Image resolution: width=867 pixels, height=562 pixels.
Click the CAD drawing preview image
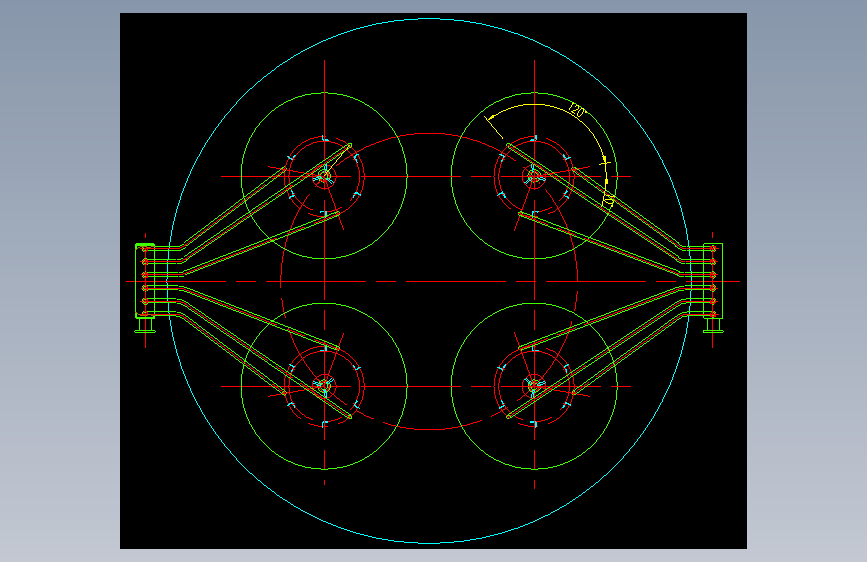coord(433,281)
